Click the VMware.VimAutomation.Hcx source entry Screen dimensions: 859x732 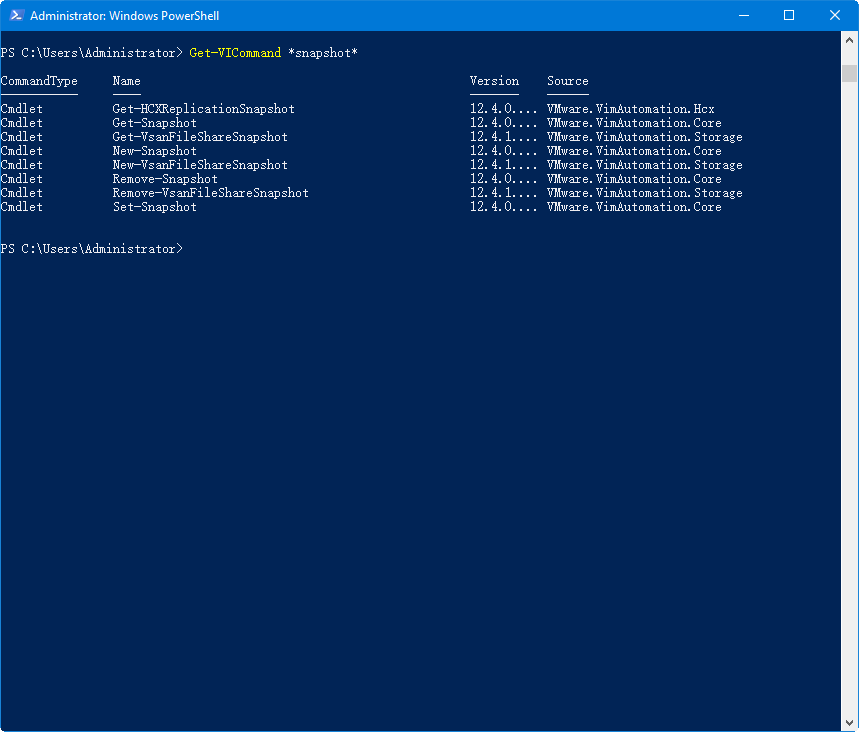point(631,109)
